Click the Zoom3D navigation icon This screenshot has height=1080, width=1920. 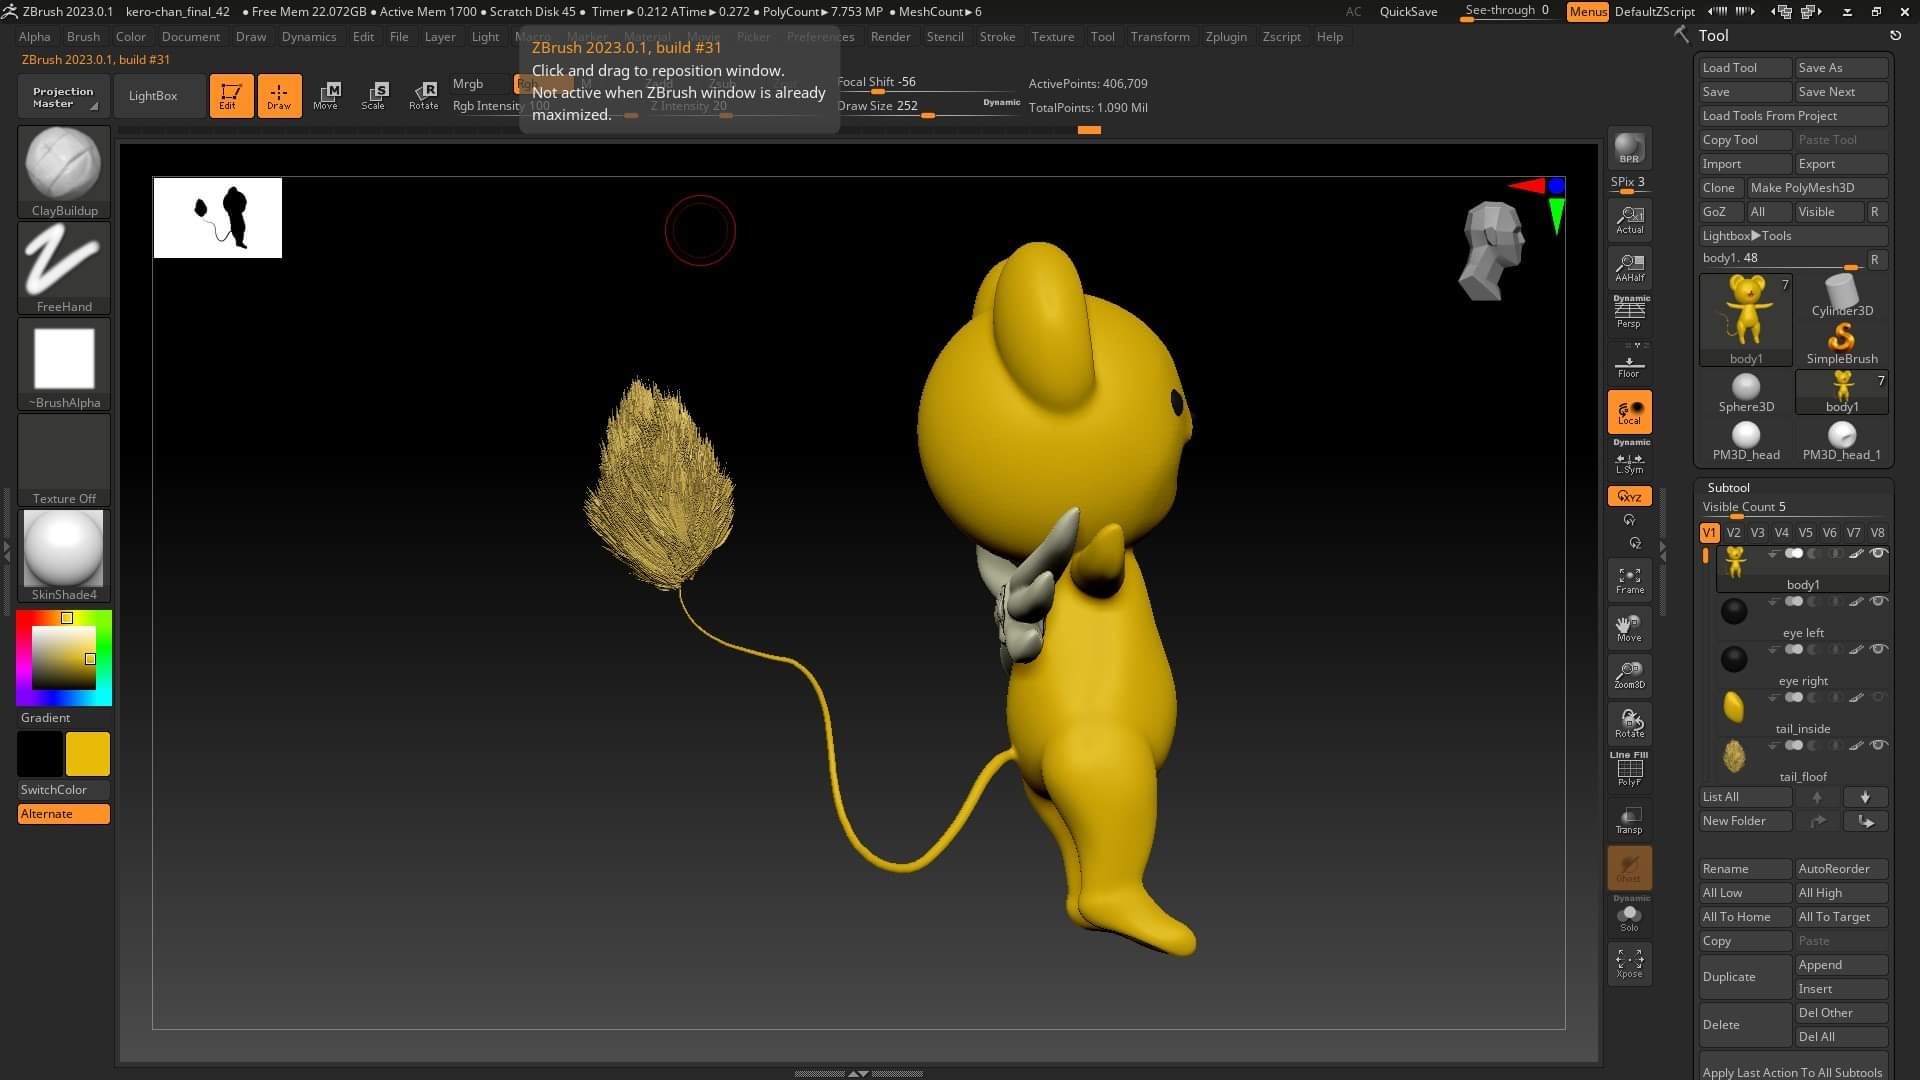(x=1629, y=675)
